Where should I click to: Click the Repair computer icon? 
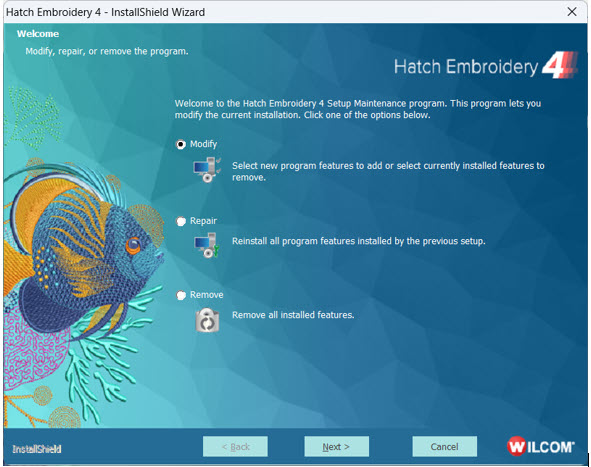tap(207, 245)
